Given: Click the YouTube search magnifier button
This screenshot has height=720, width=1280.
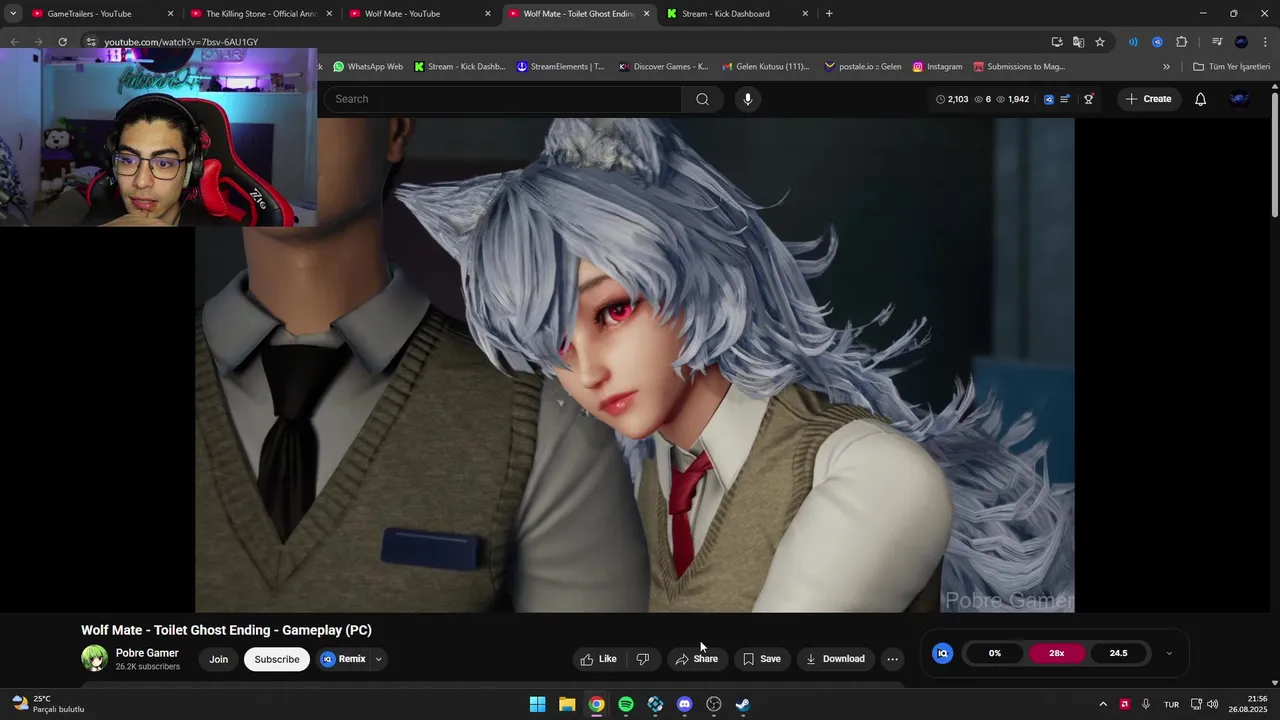Looking at the screenshot, I should pos(702,99).
